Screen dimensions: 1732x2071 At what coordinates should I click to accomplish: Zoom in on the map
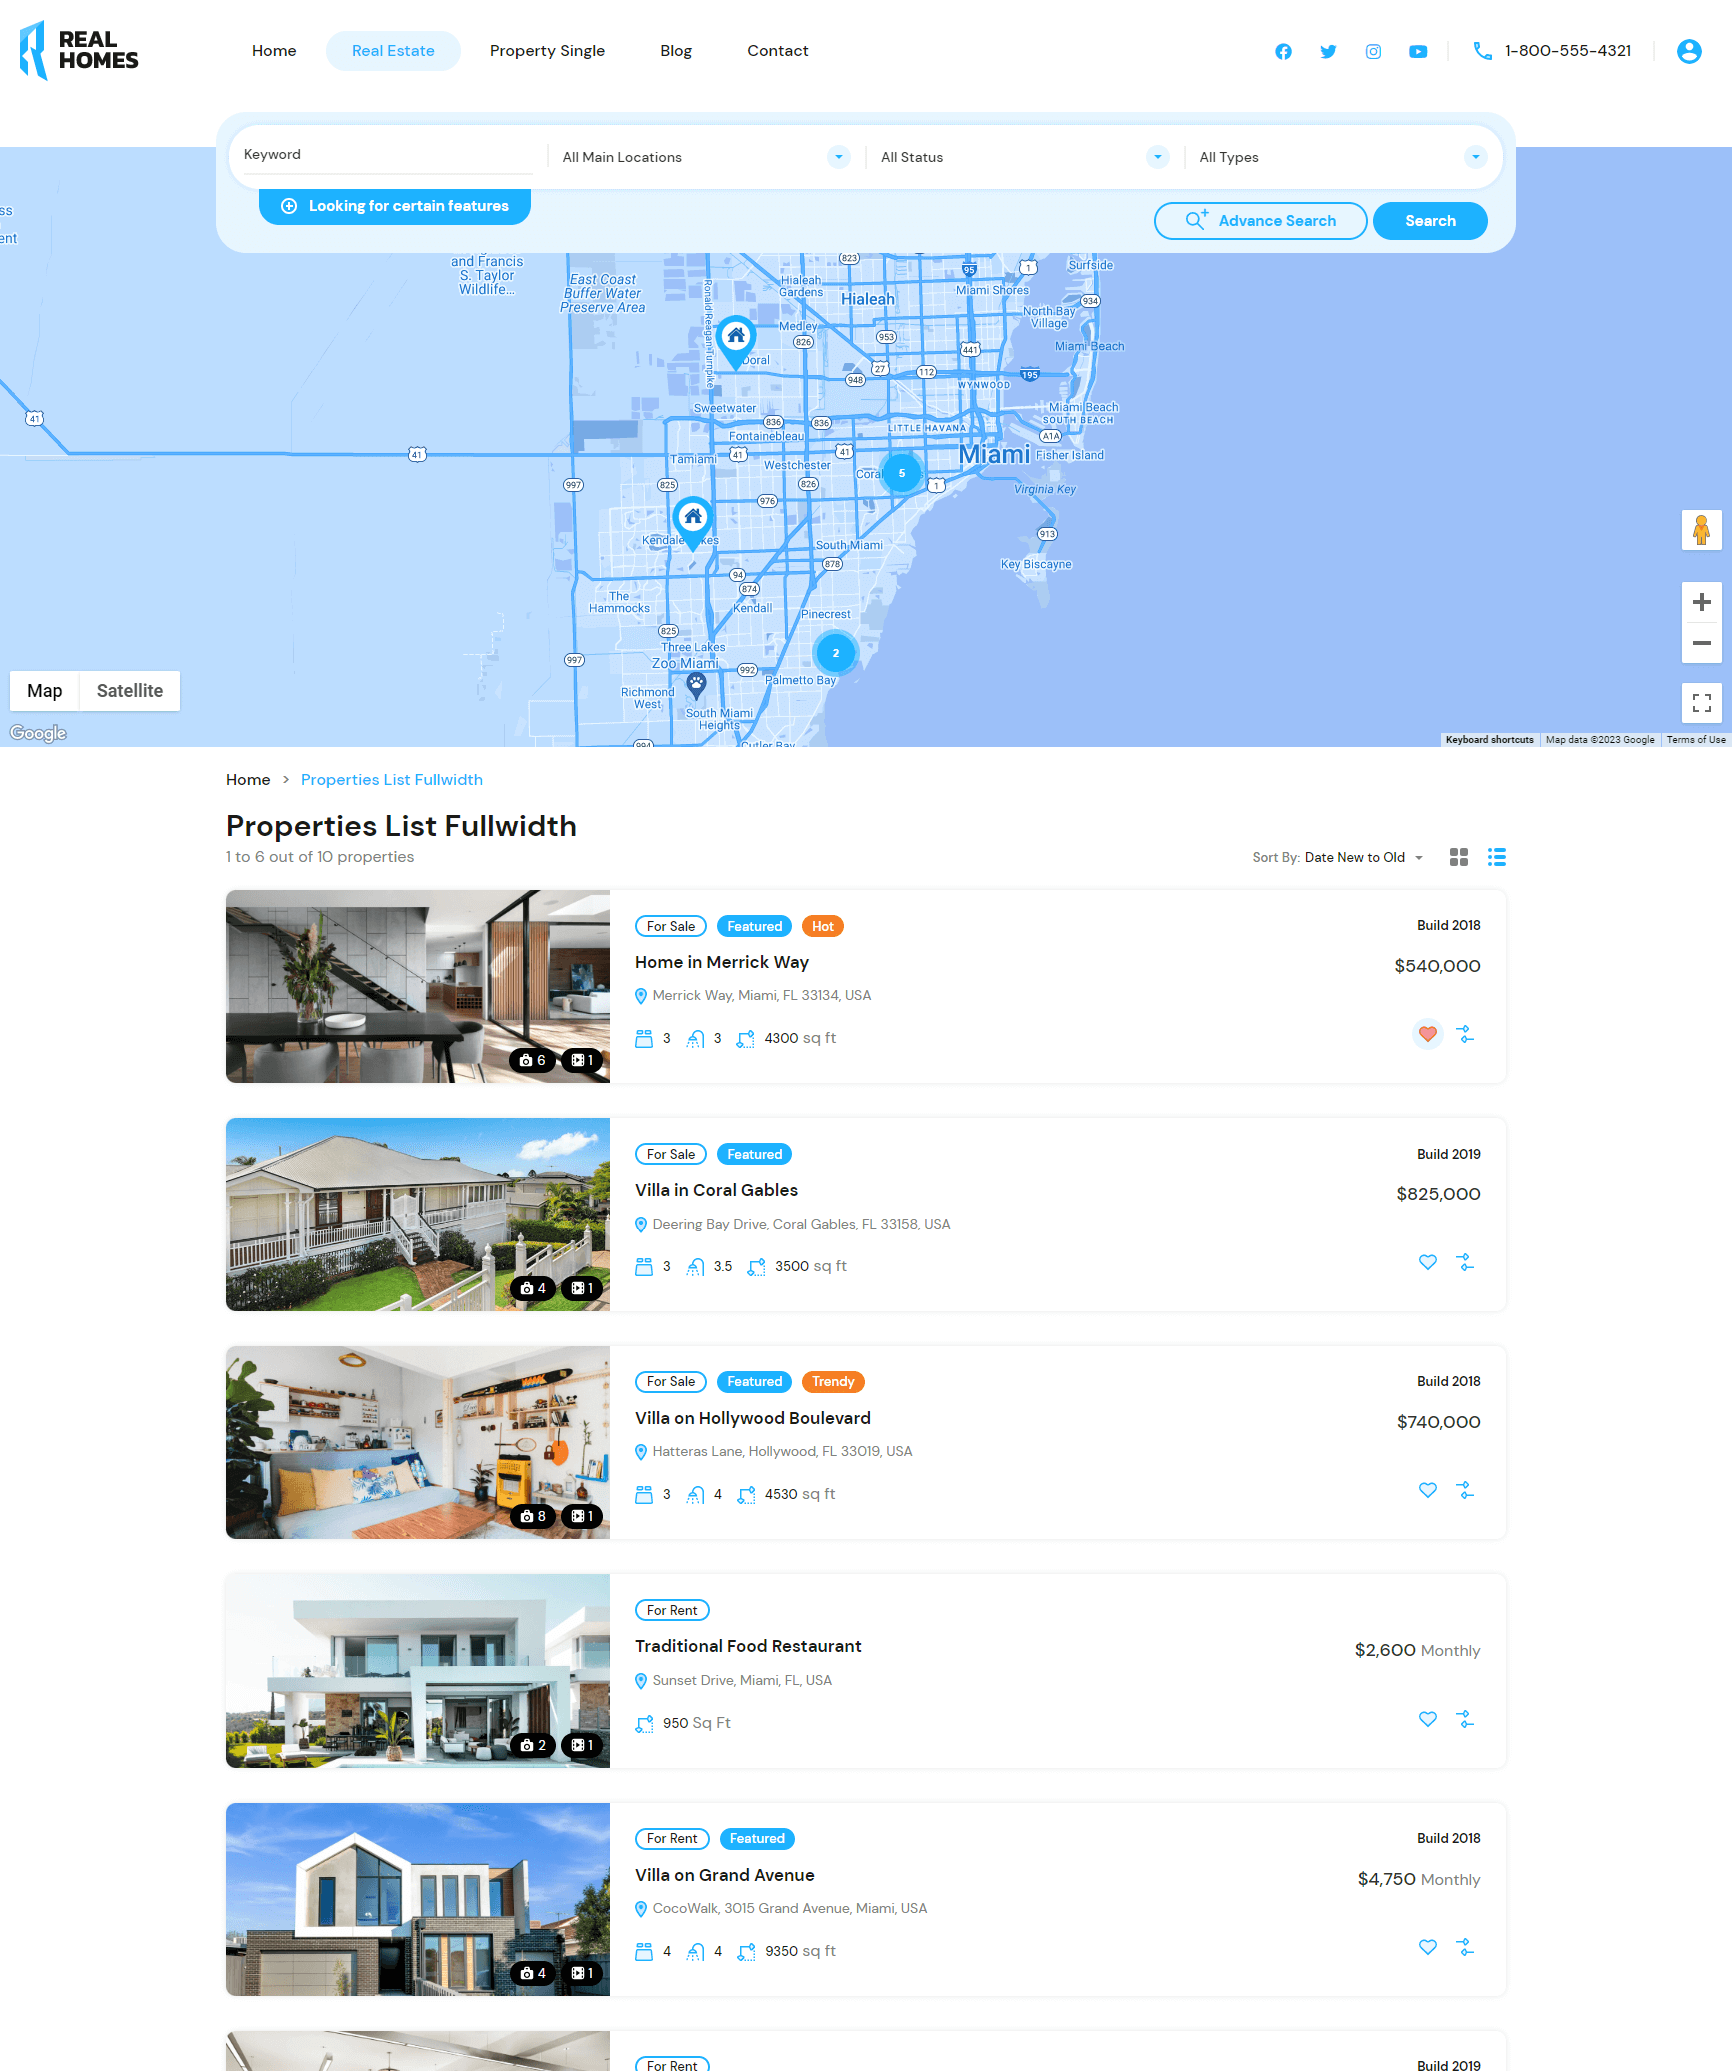[1701, 602]
